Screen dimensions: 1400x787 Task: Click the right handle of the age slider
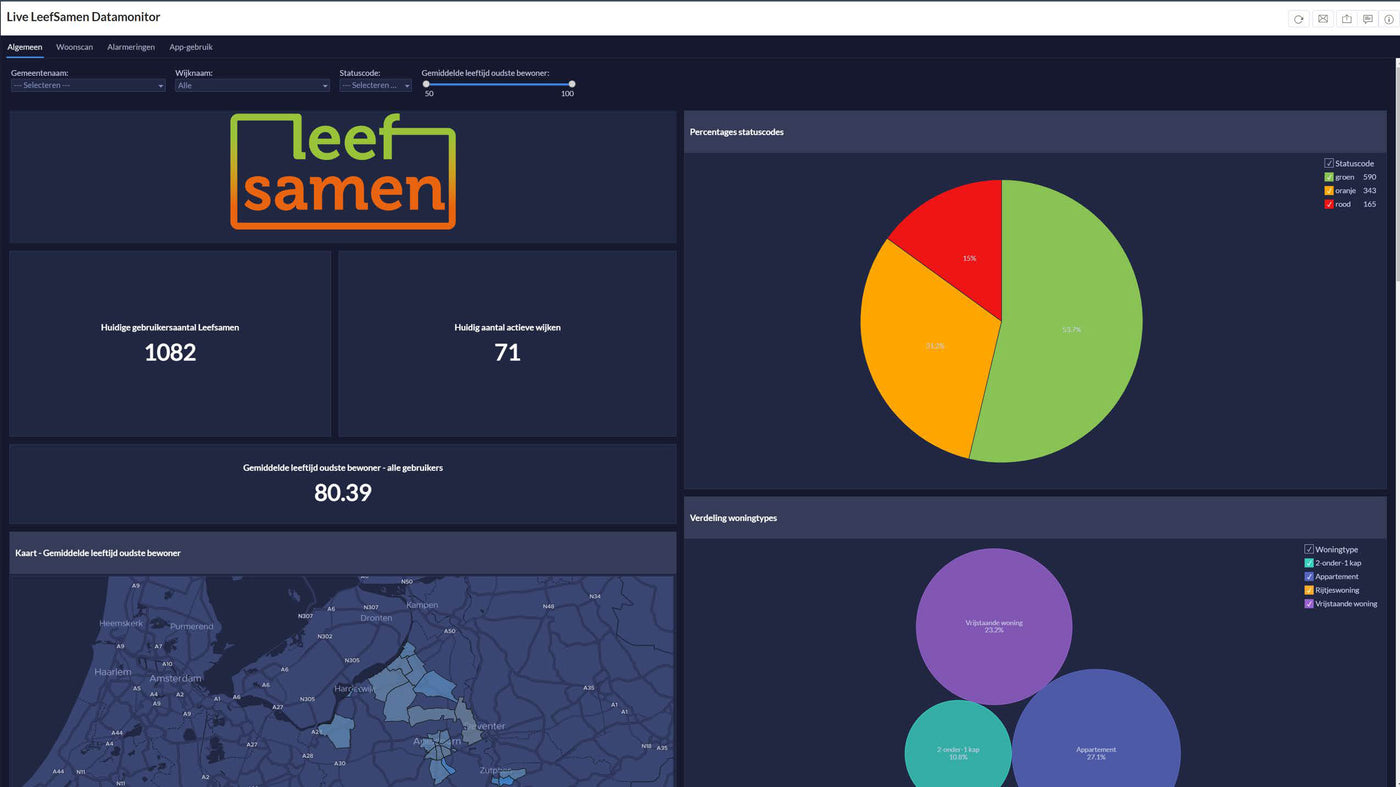coord(572,84)
